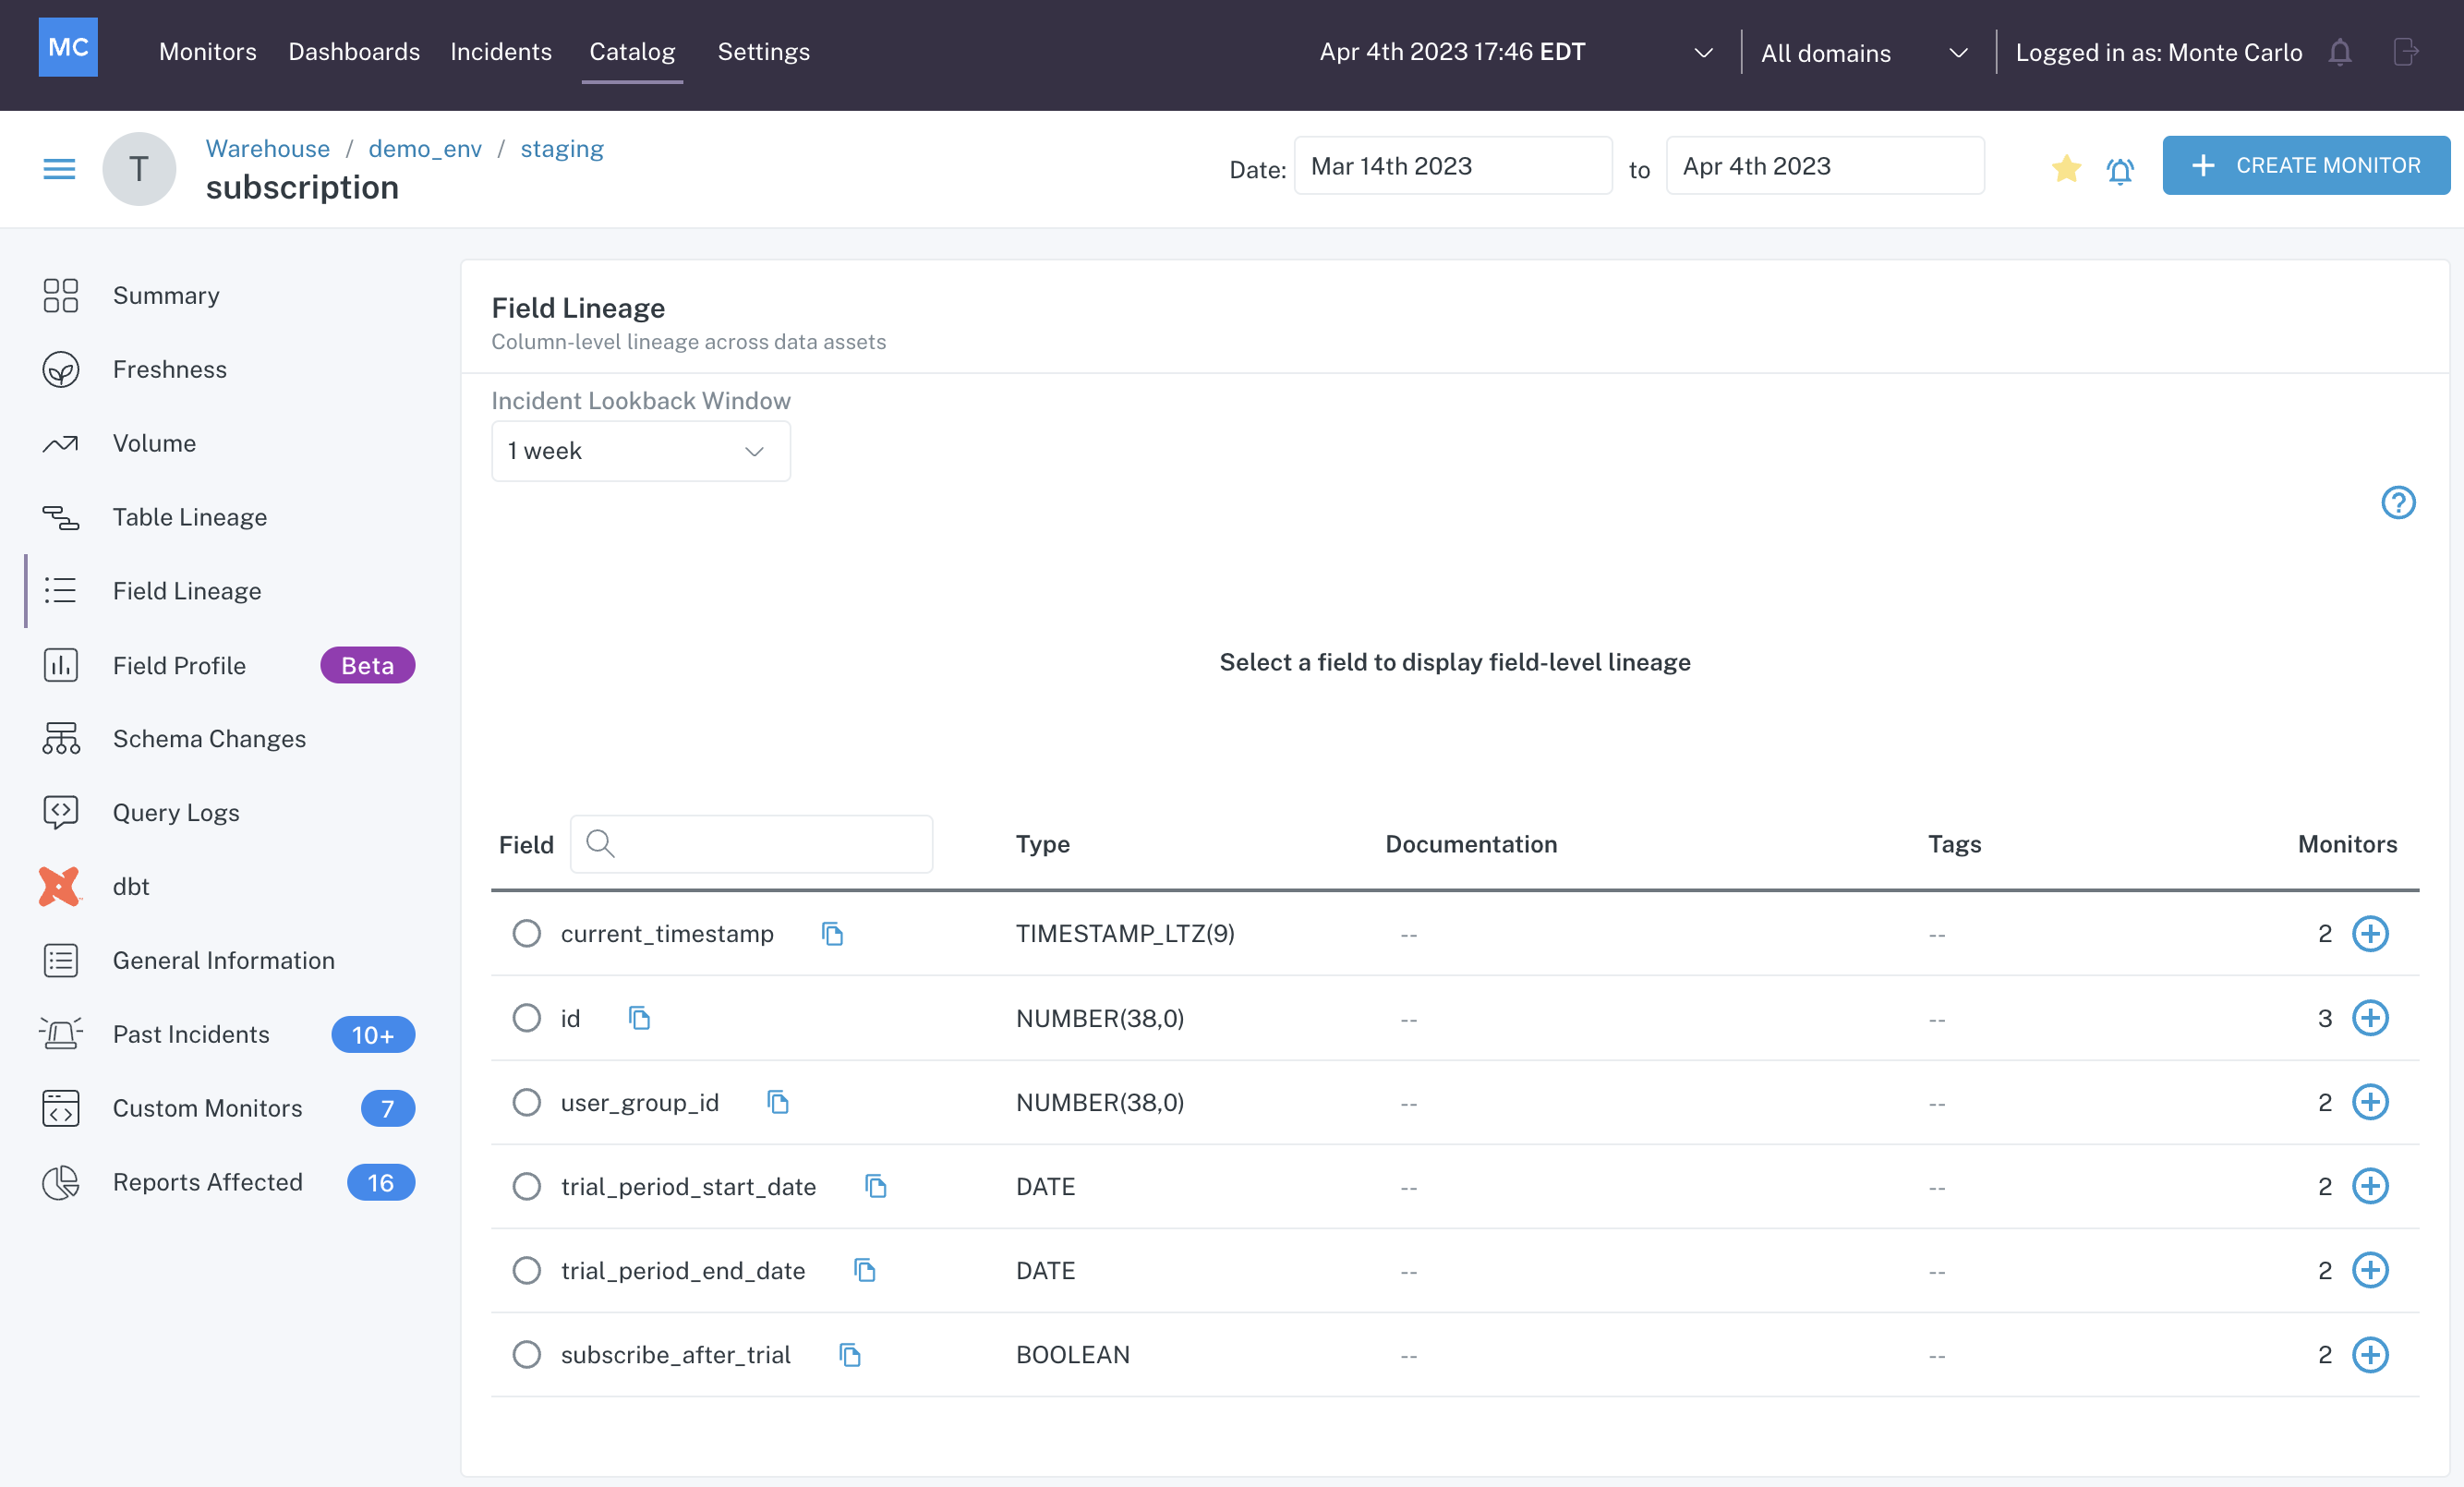Open the All domains dropdown
The image size is (2464, 1487).
click(x=1864, y=52)
